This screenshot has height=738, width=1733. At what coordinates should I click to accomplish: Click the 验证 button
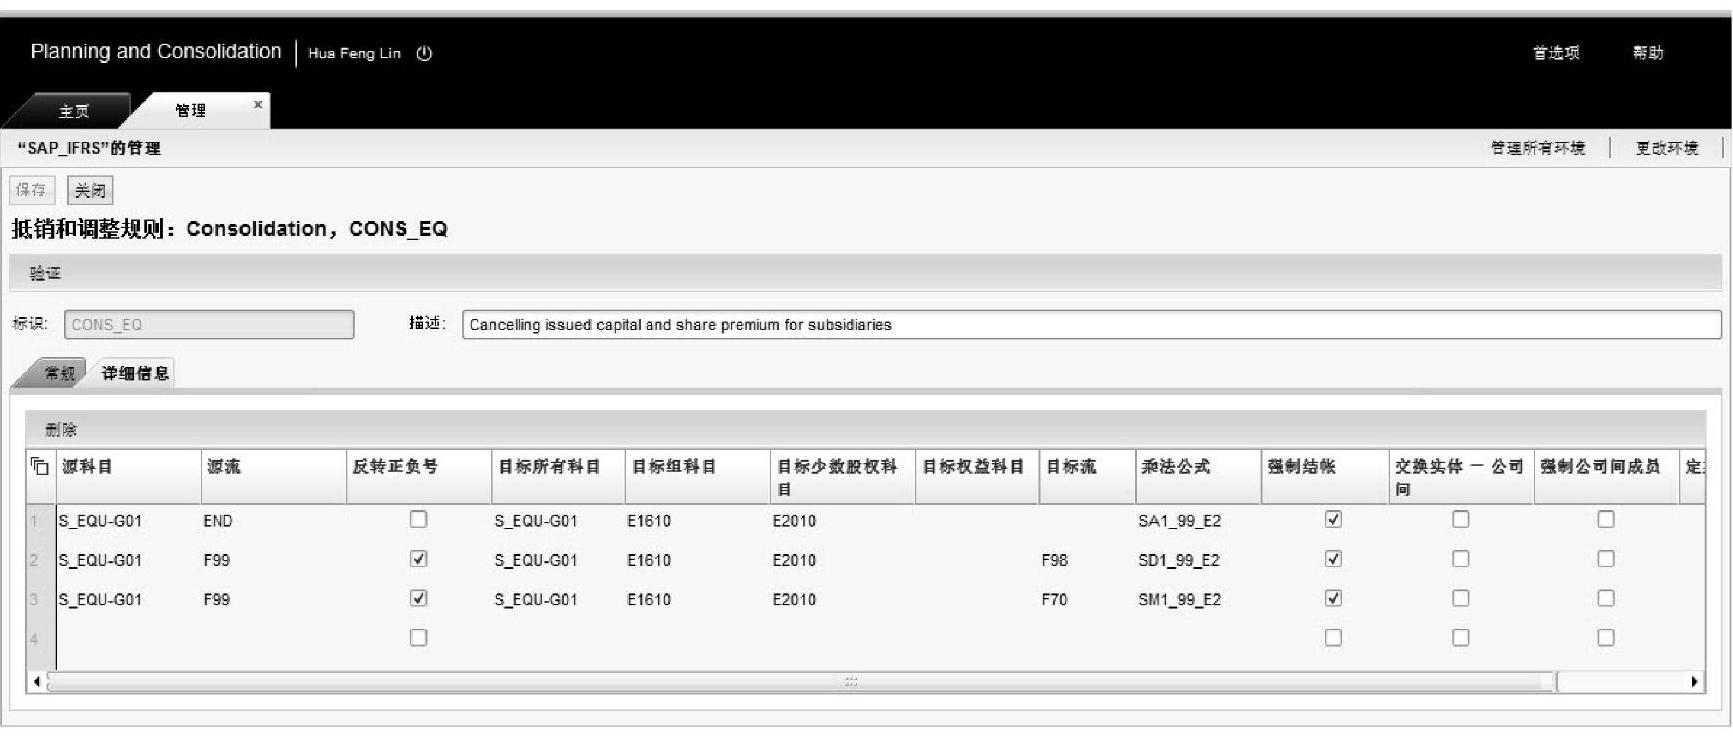tap(45, 273)
